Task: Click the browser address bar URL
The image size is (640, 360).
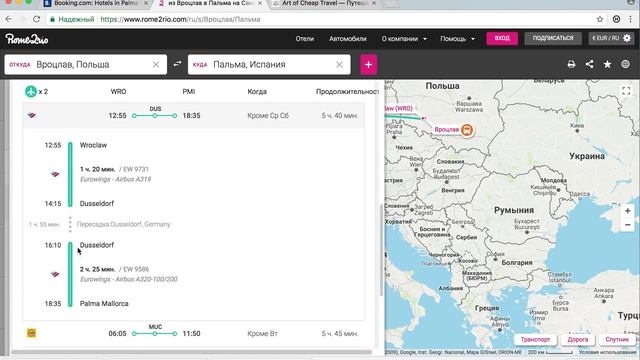Action: (x=180, y=19)
